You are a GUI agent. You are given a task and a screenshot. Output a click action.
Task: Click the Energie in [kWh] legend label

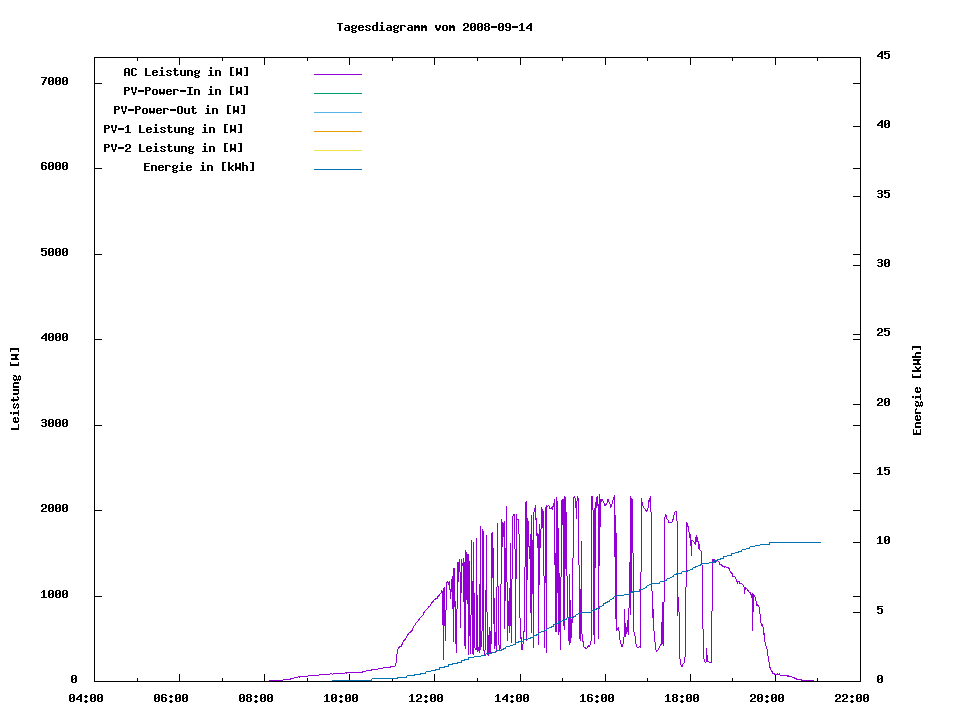[x=199, y=167]
